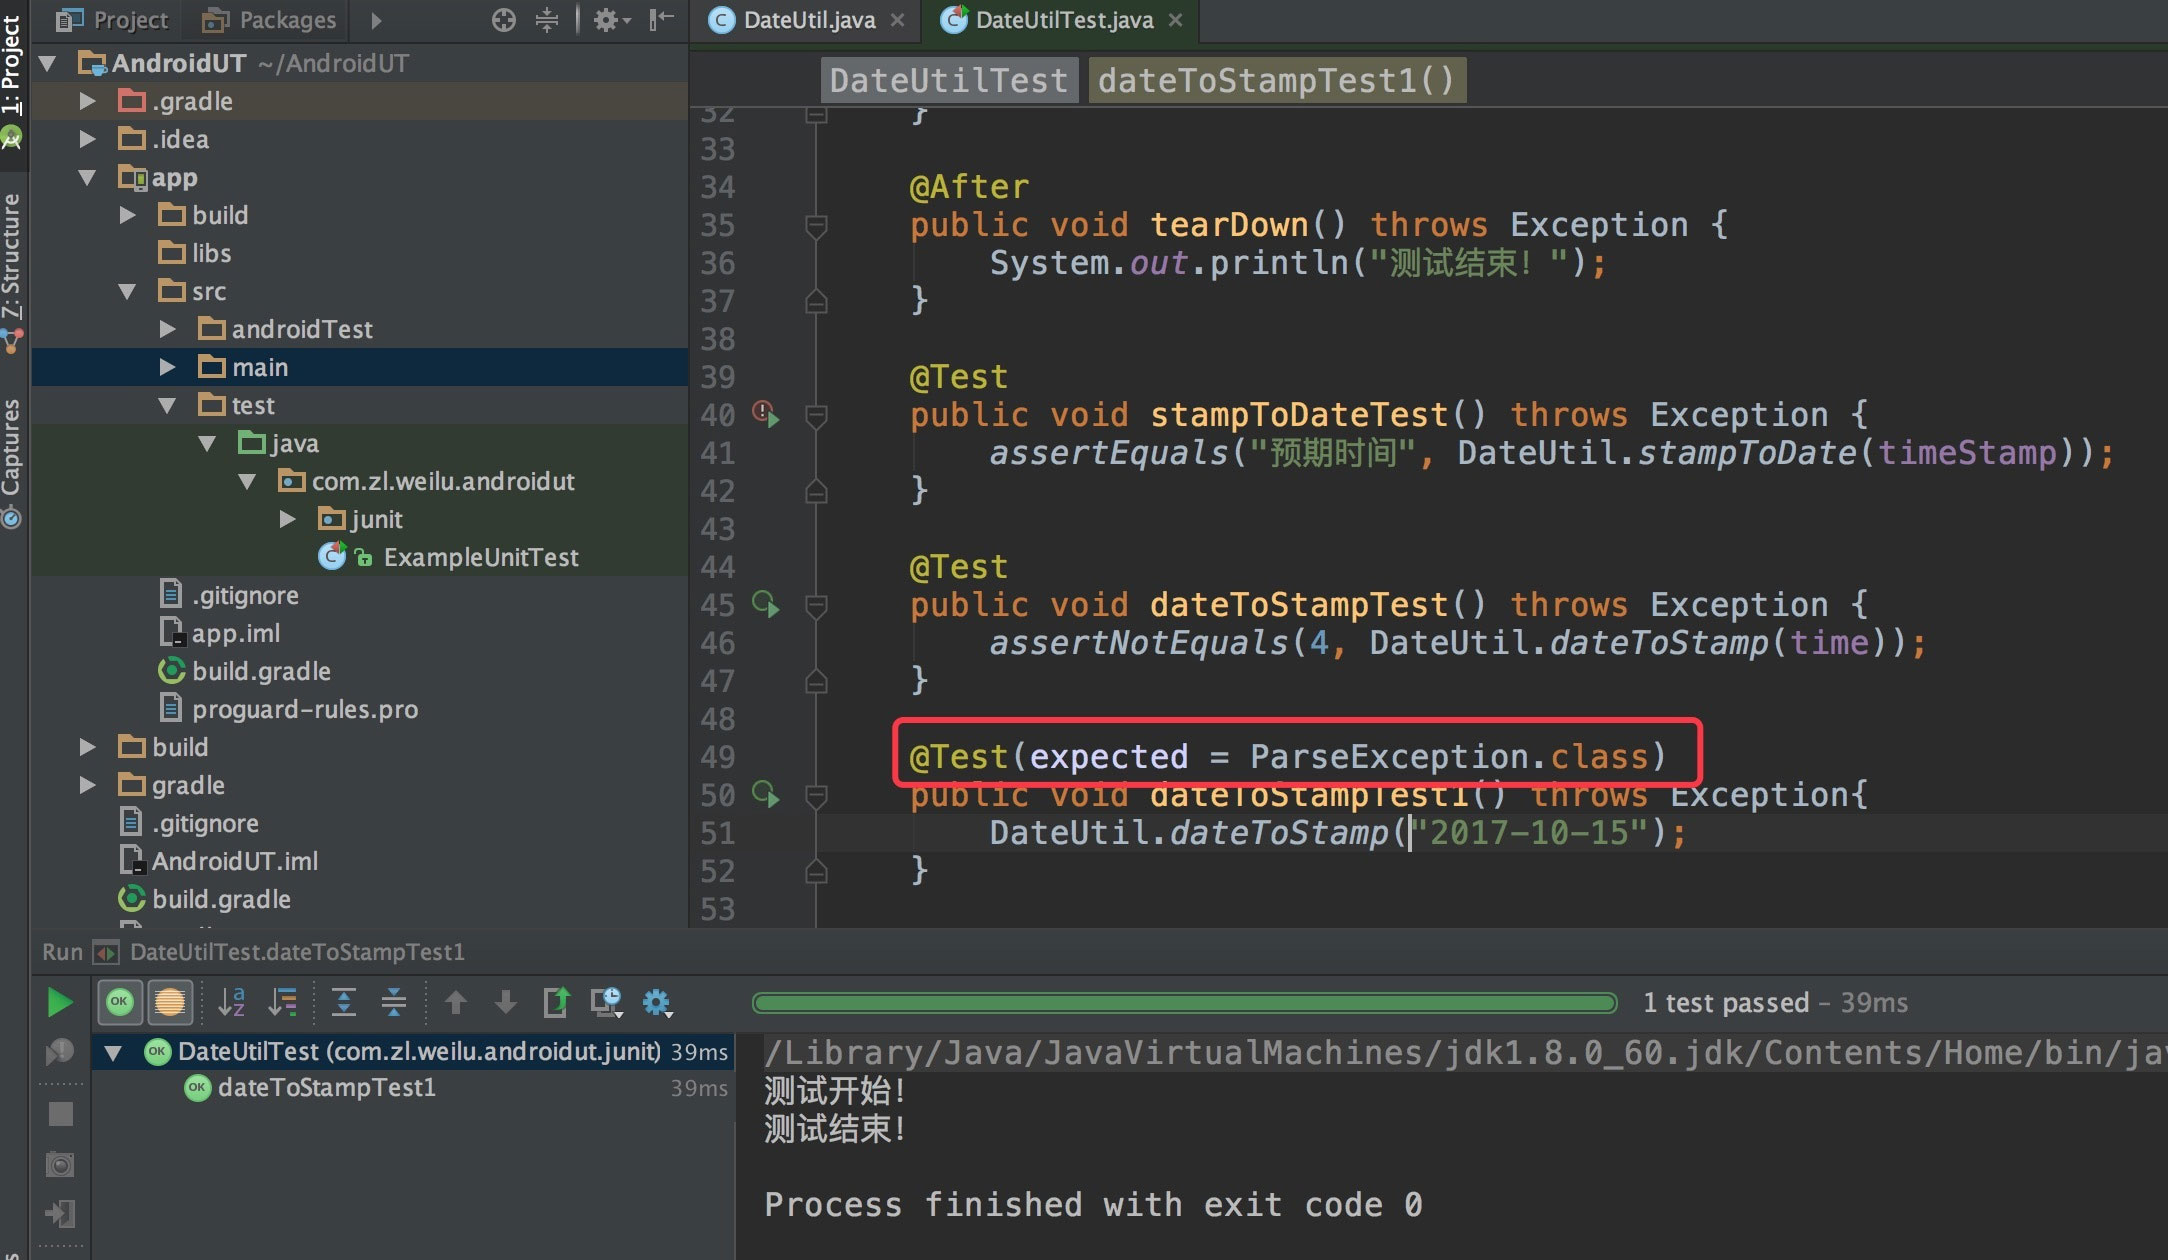This screenshot has height=1260, width=2168.
Task: Expand the main folder
Action: click(x=167, y=368)
